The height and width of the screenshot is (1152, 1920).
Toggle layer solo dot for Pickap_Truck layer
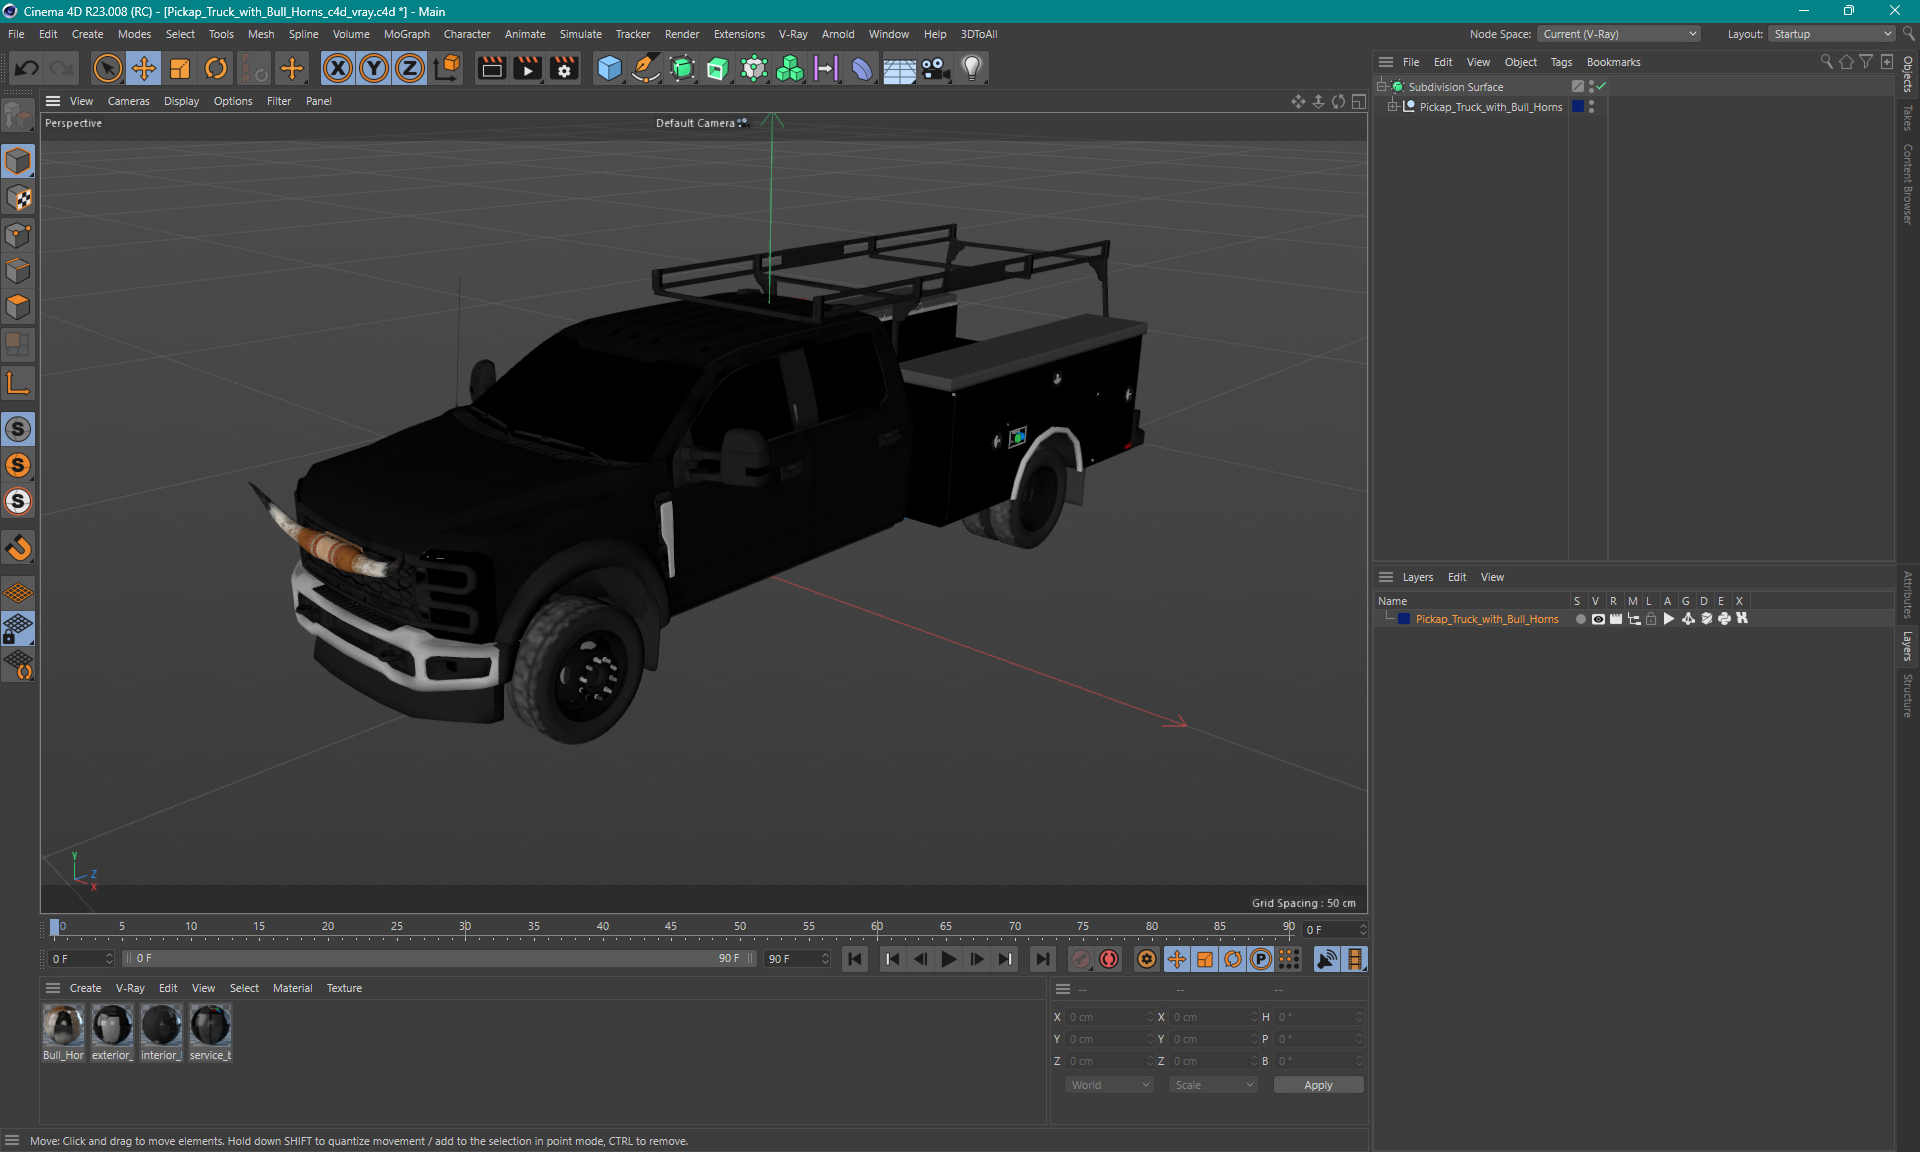(1580, 619)
